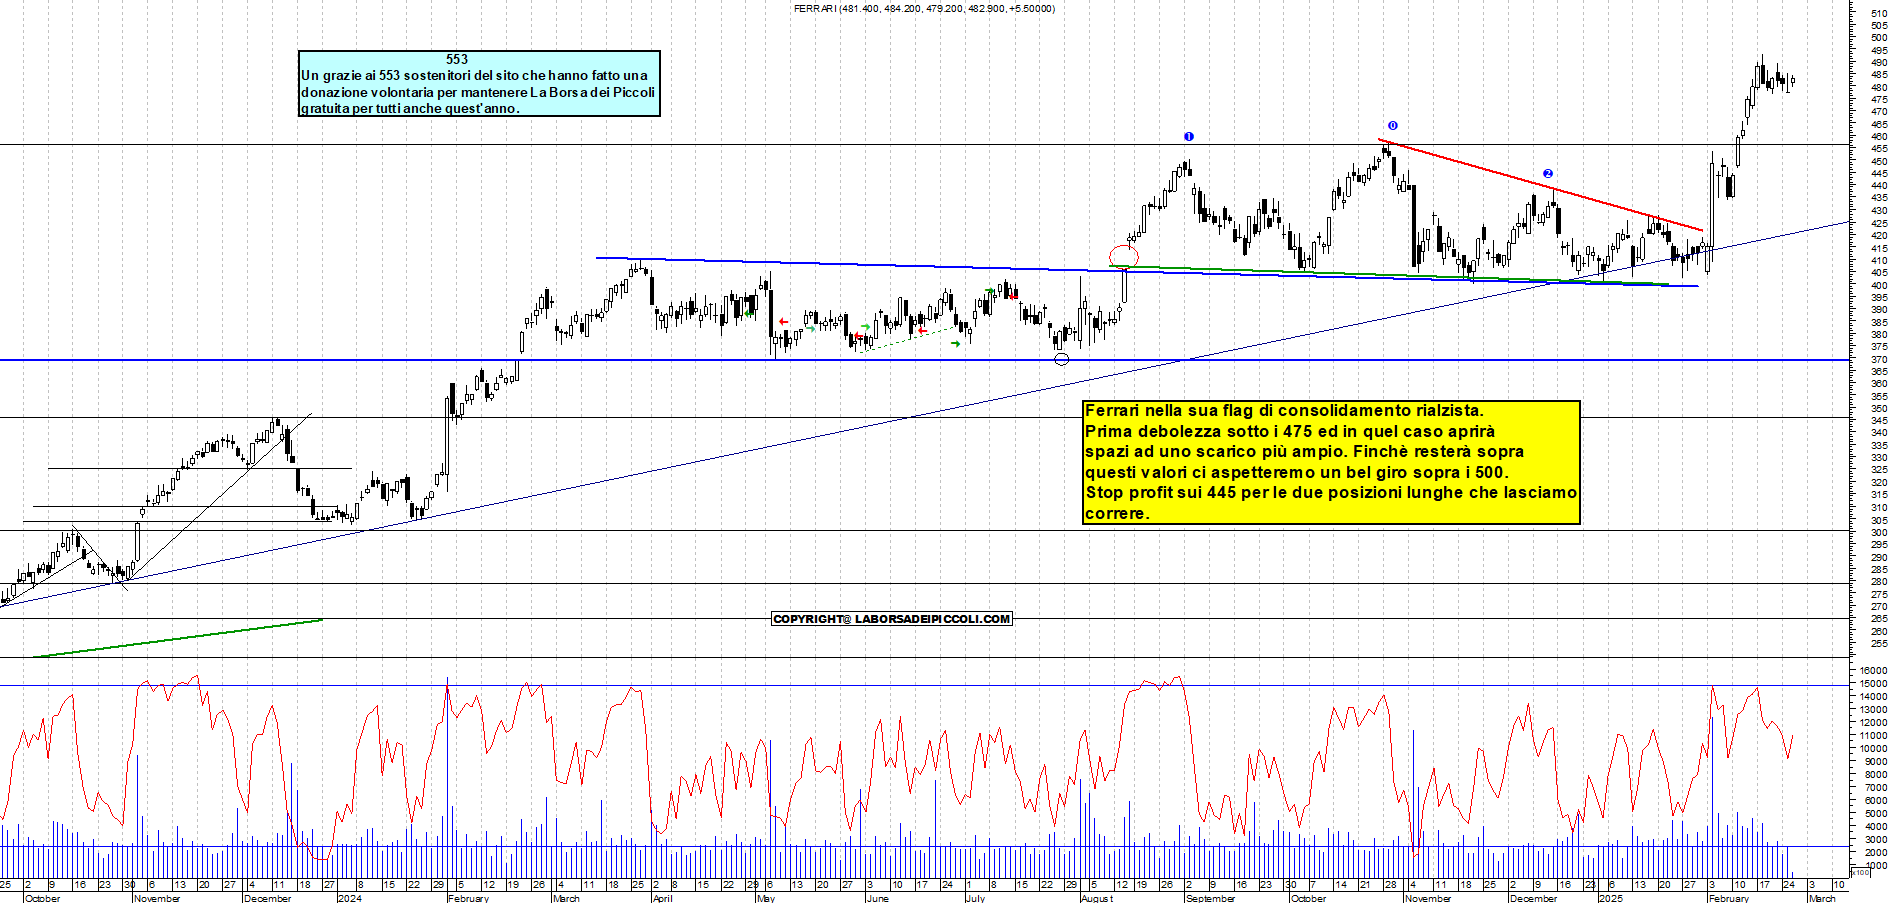Click the red descending trendline
Viewport: 1890px width, 903px height.
click(x=1540, y=185)
